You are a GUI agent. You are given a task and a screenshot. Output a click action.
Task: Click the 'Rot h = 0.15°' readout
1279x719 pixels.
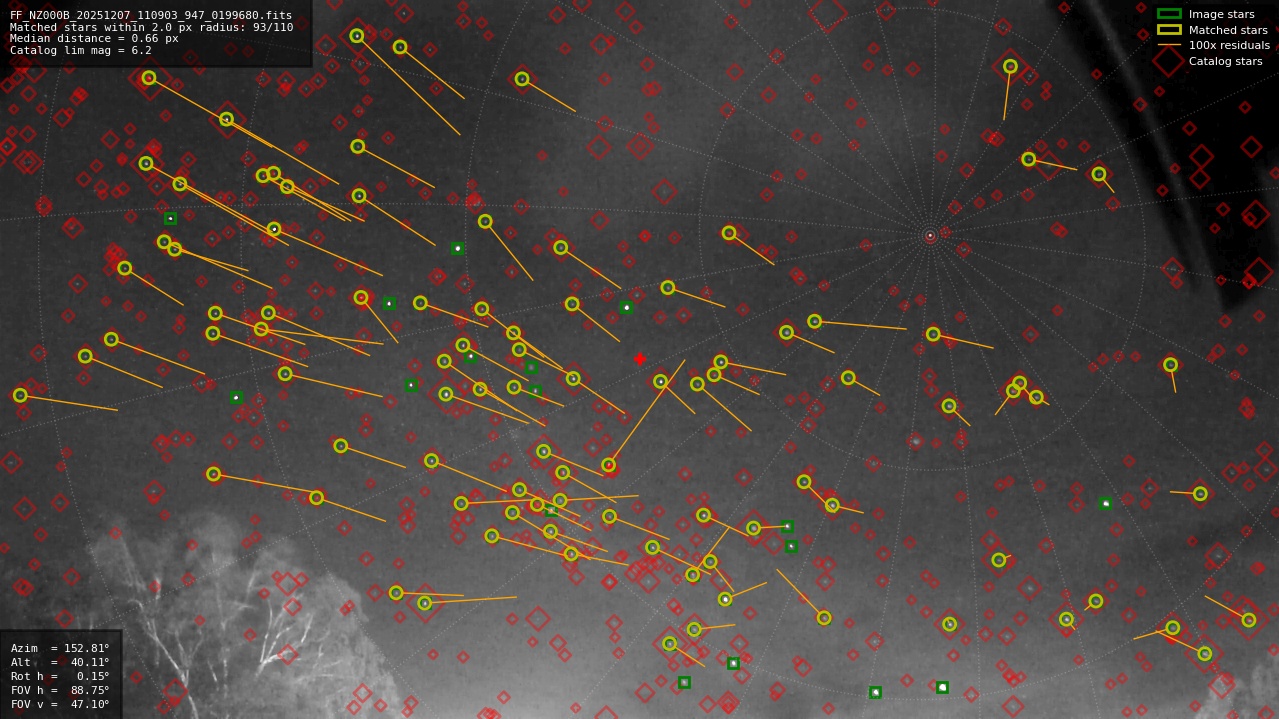(60, 676)
